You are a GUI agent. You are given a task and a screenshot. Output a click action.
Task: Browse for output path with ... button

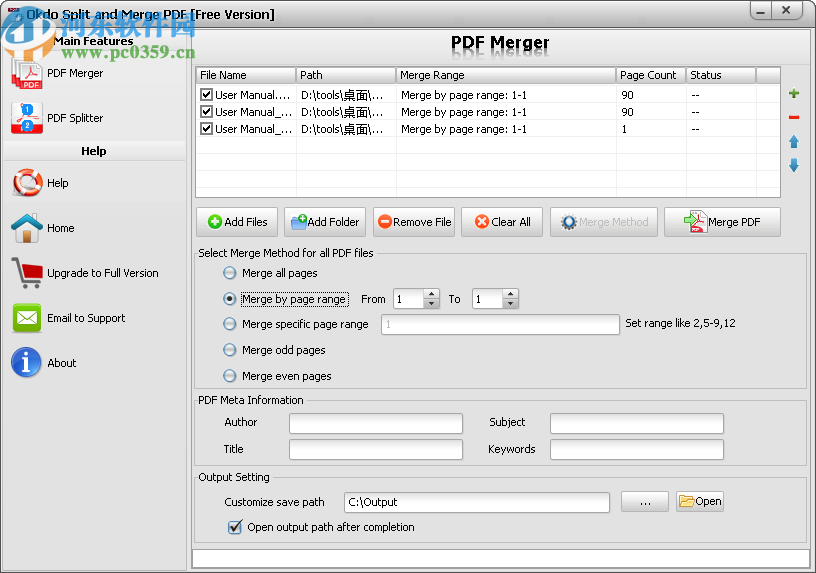pyautogui.click(x=645, y=502)
